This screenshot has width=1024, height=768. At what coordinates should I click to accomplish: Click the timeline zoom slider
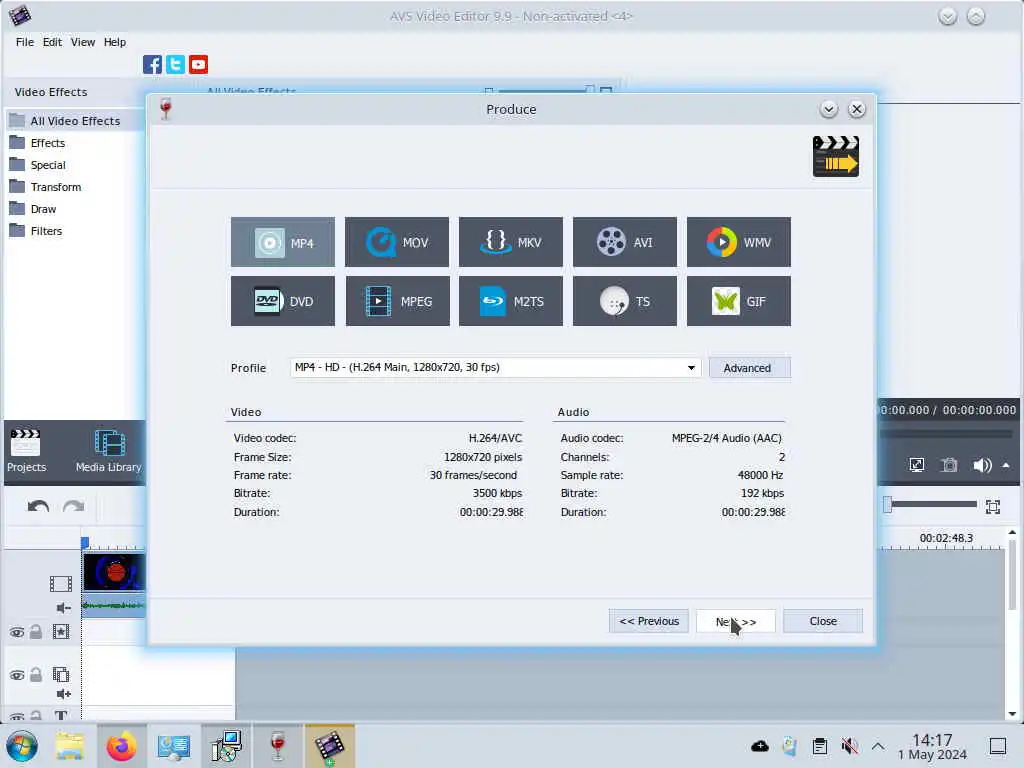click(931, 504)
